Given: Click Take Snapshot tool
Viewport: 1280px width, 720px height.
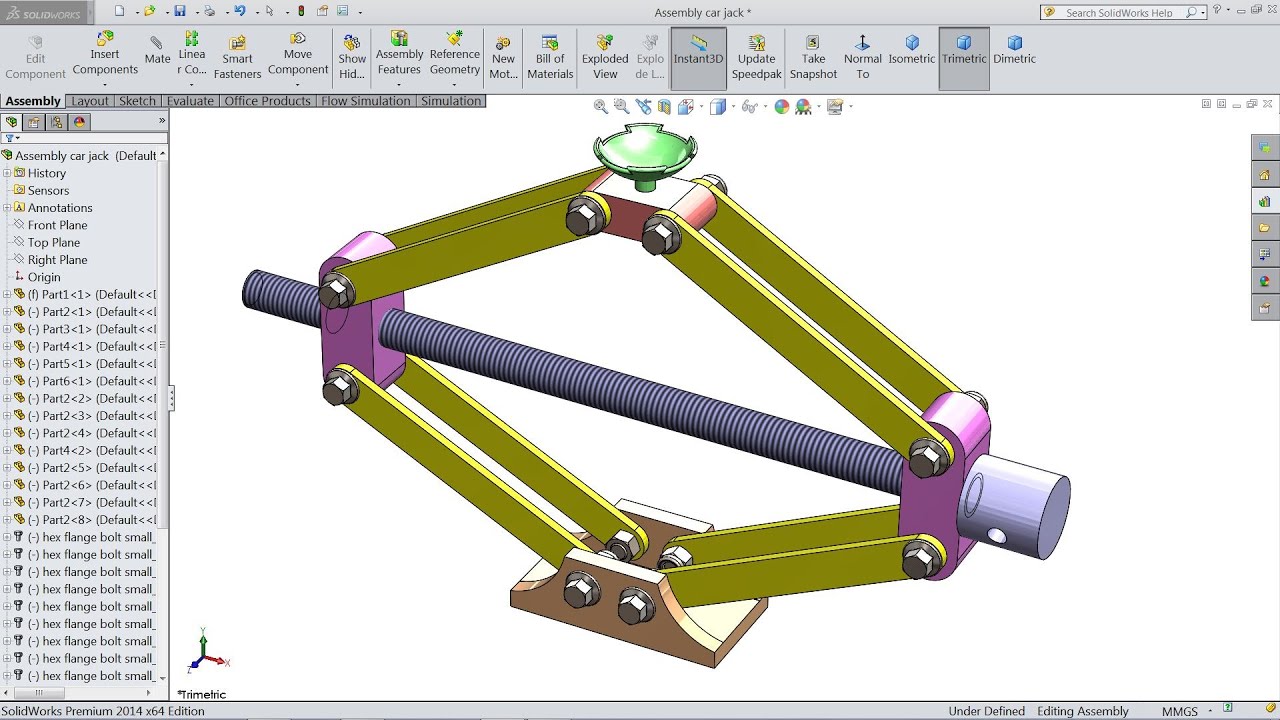Looking at the screenshot, I should tap(813, 57).
